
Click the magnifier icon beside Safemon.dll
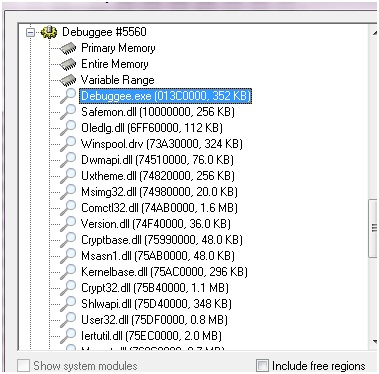[68, 112]
